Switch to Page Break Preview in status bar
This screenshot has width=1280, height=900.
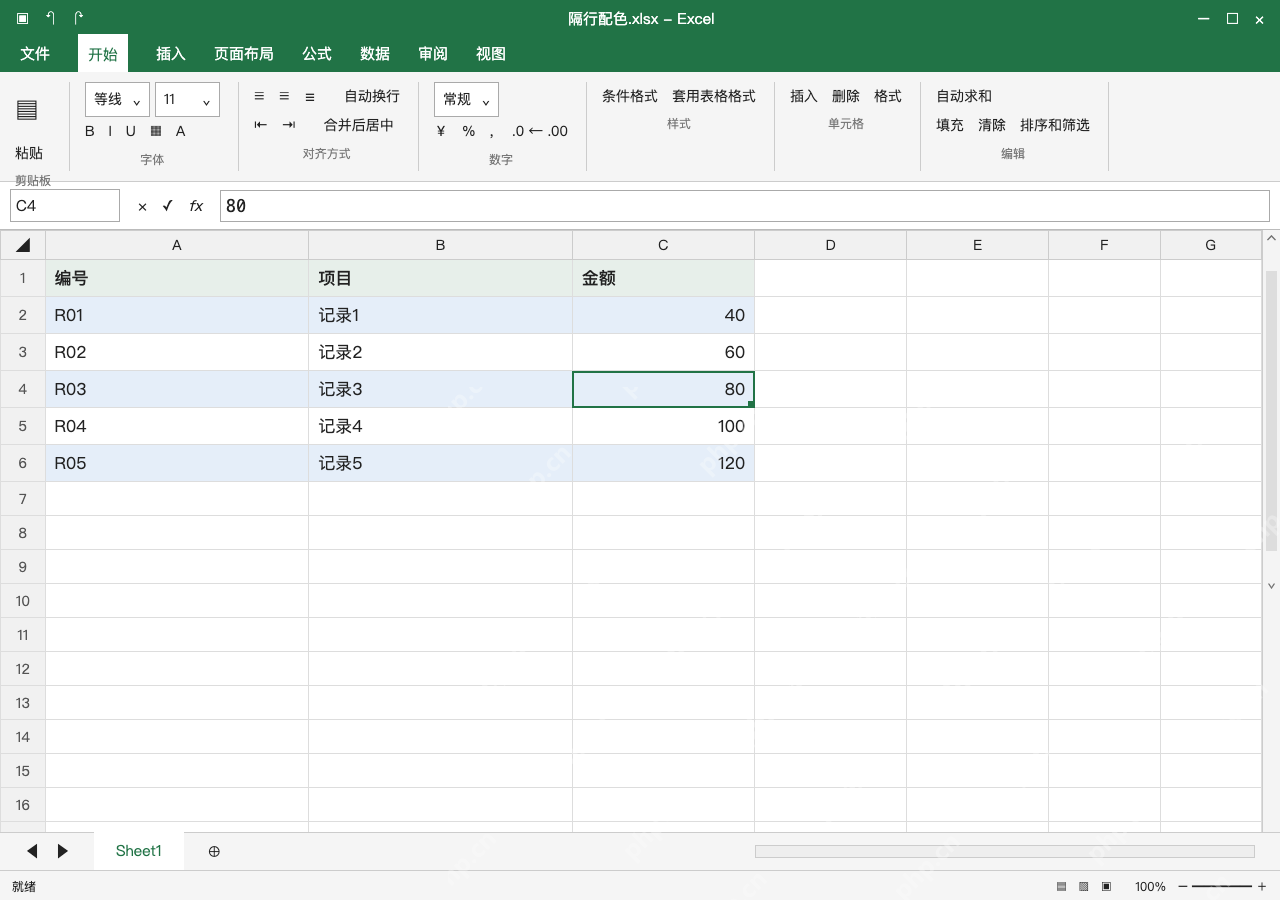coord(1106,887)
